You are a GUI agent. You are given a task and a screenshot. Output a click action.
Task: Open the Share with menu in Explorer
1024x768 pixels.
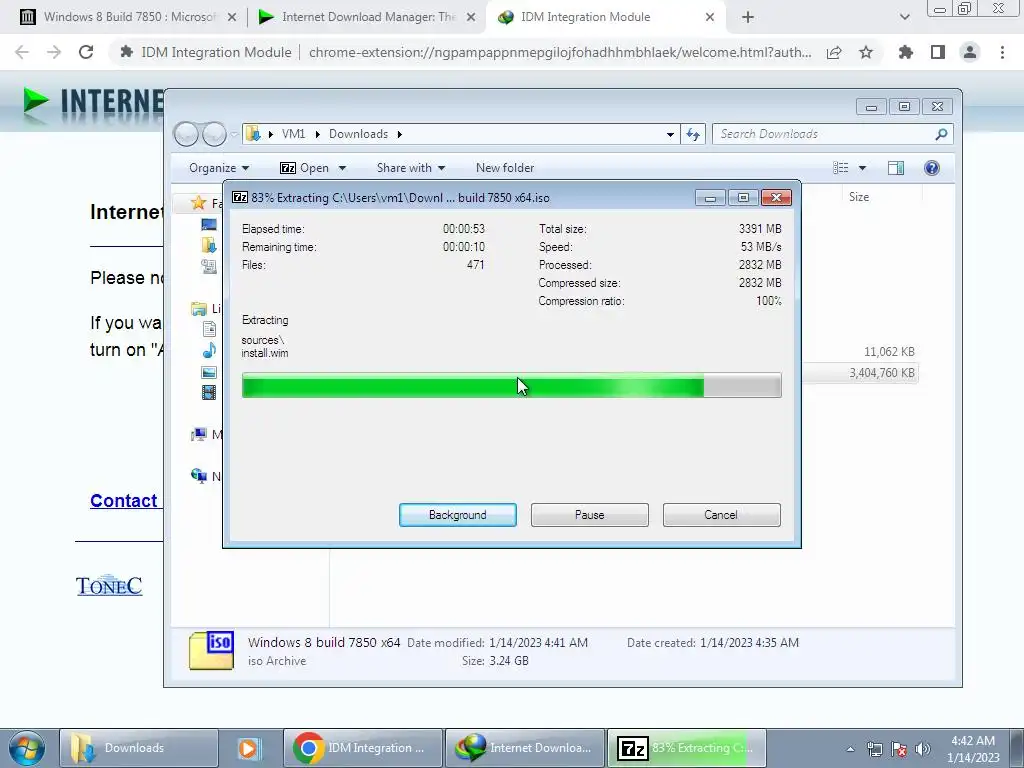point(411,168)
